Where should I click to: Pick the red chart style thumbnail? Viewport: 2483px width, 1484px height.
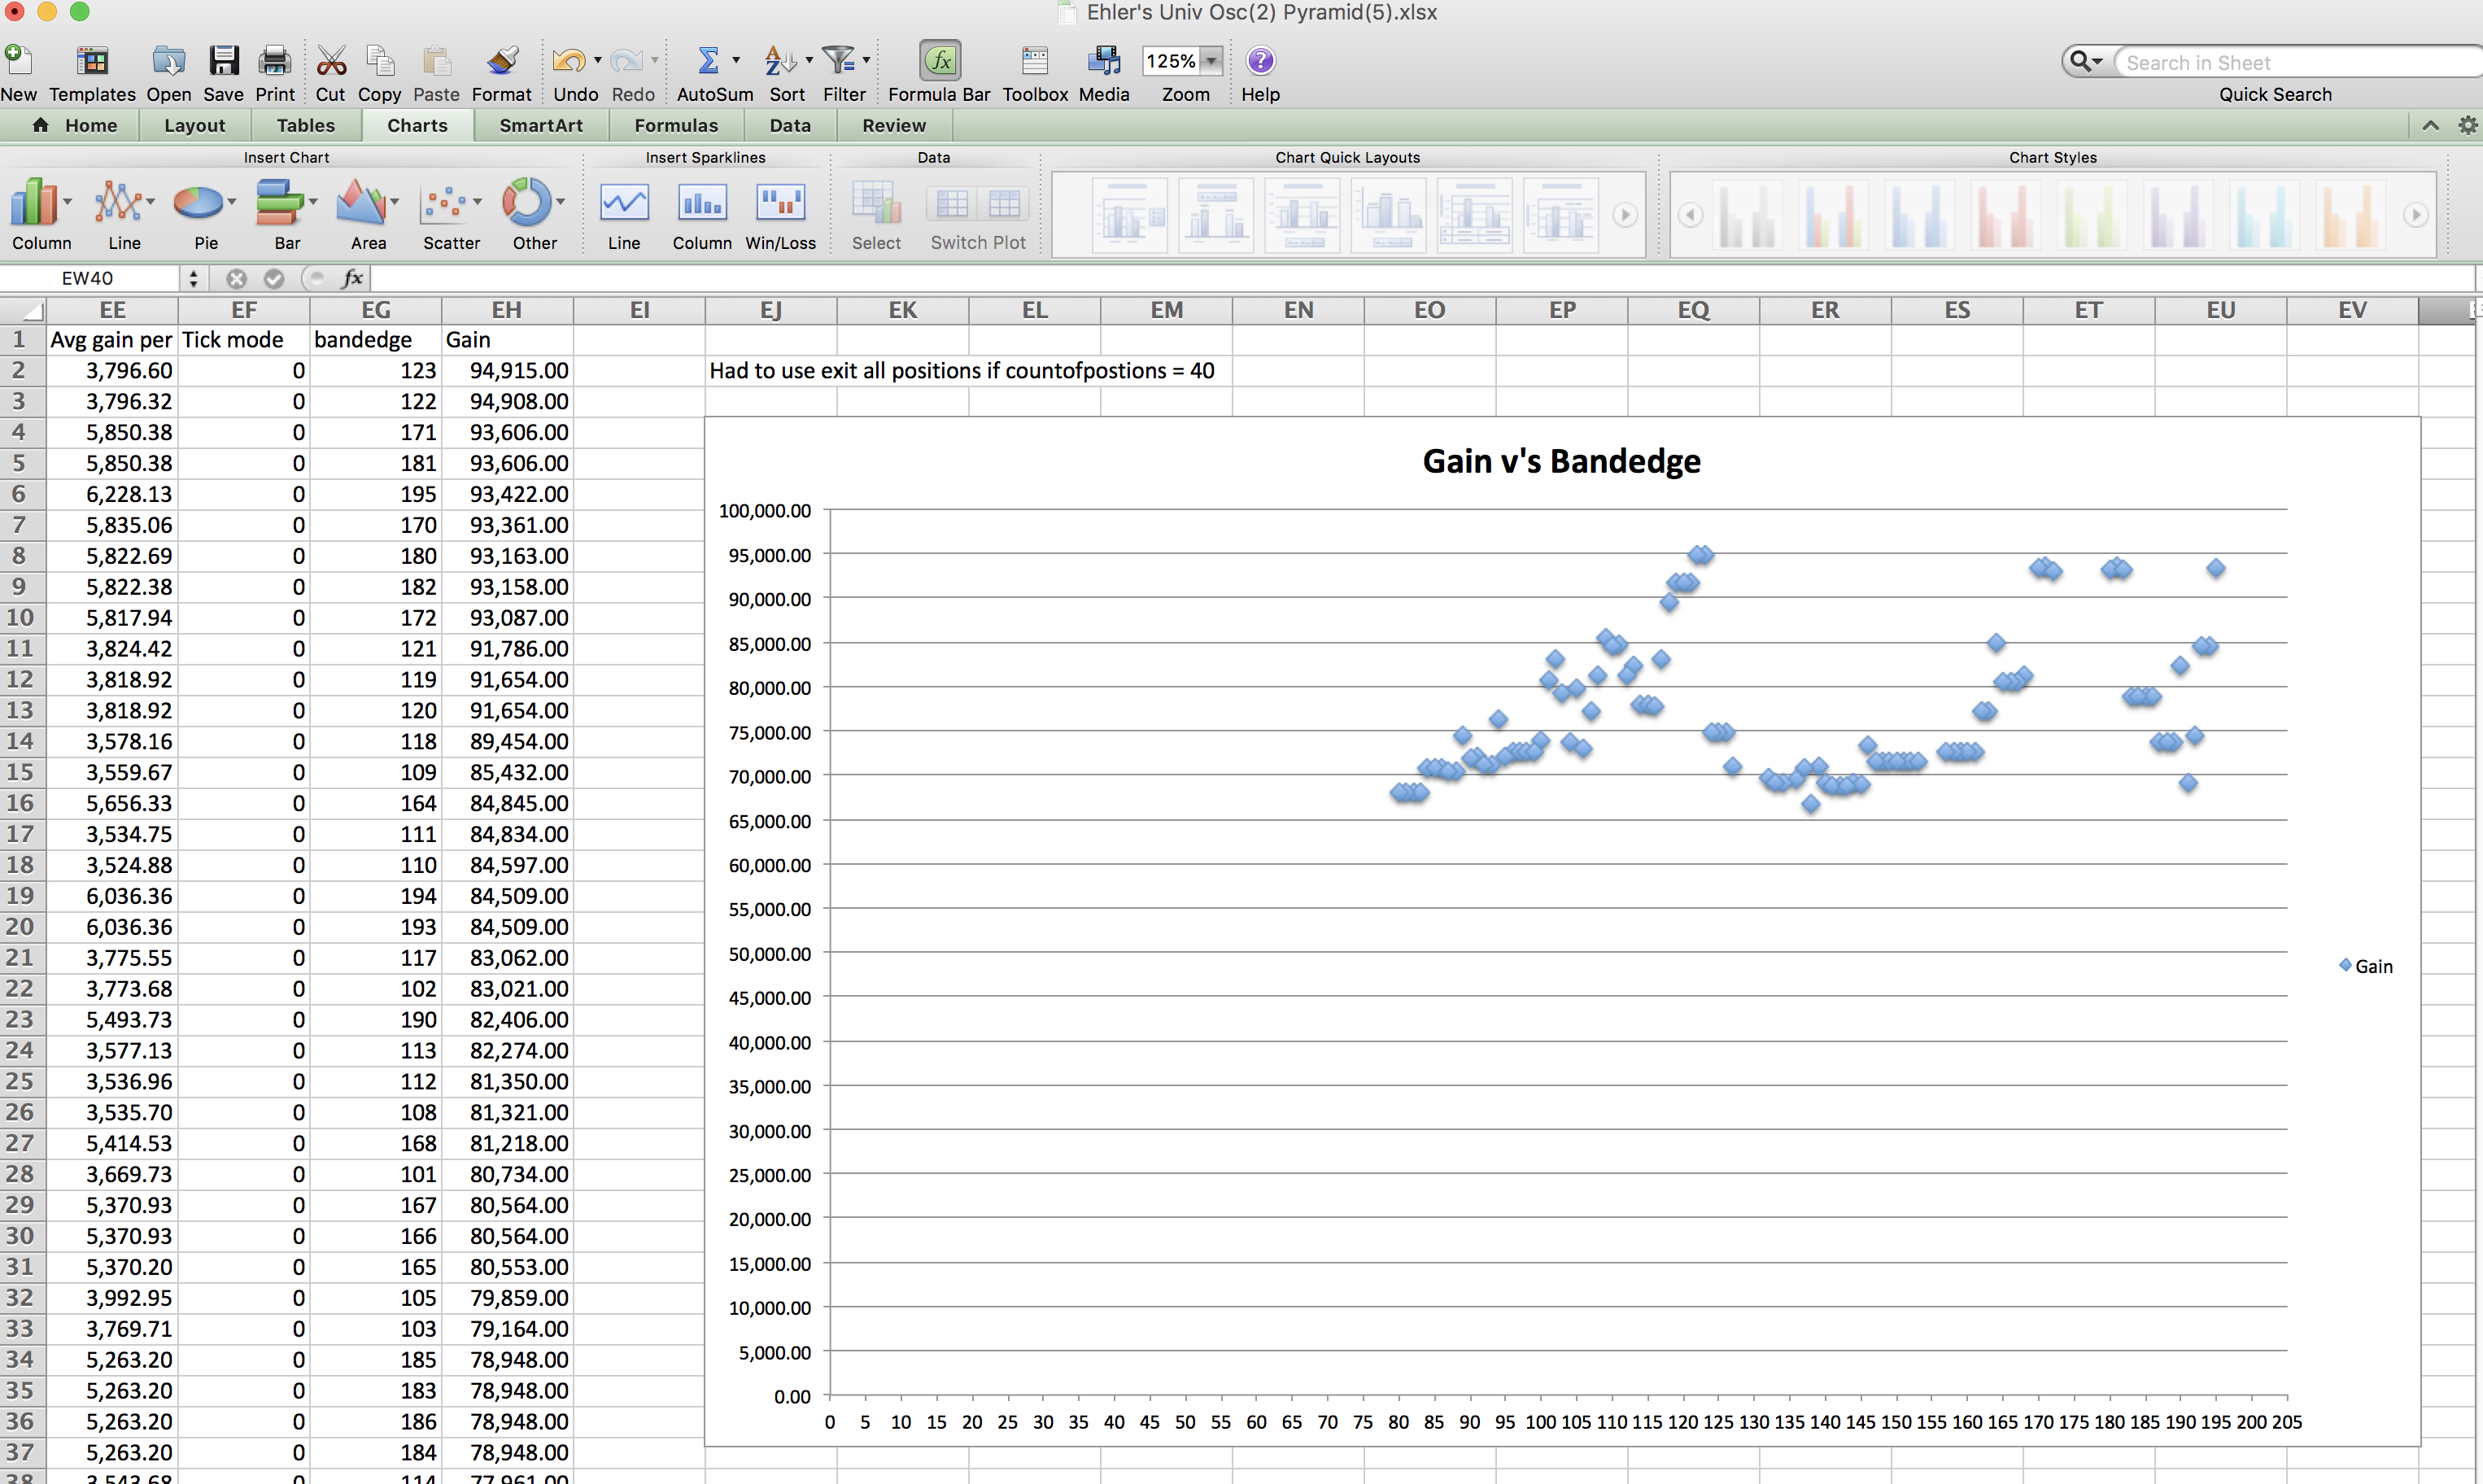click(x=2005, y=215)
